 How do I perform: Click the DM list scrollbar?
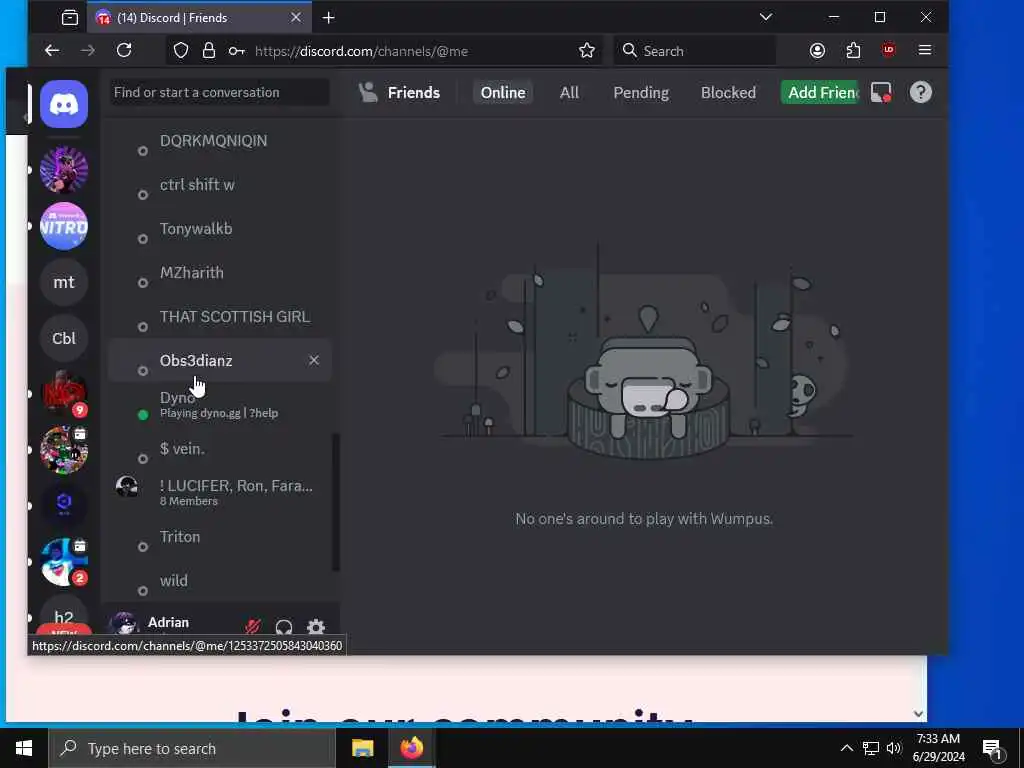point(336,502)
